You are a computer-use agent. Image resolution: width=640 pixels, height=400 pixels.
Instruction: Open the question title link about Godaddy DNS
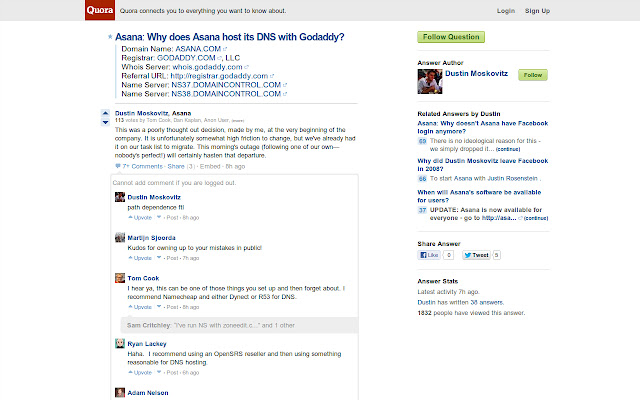point(229,37)
